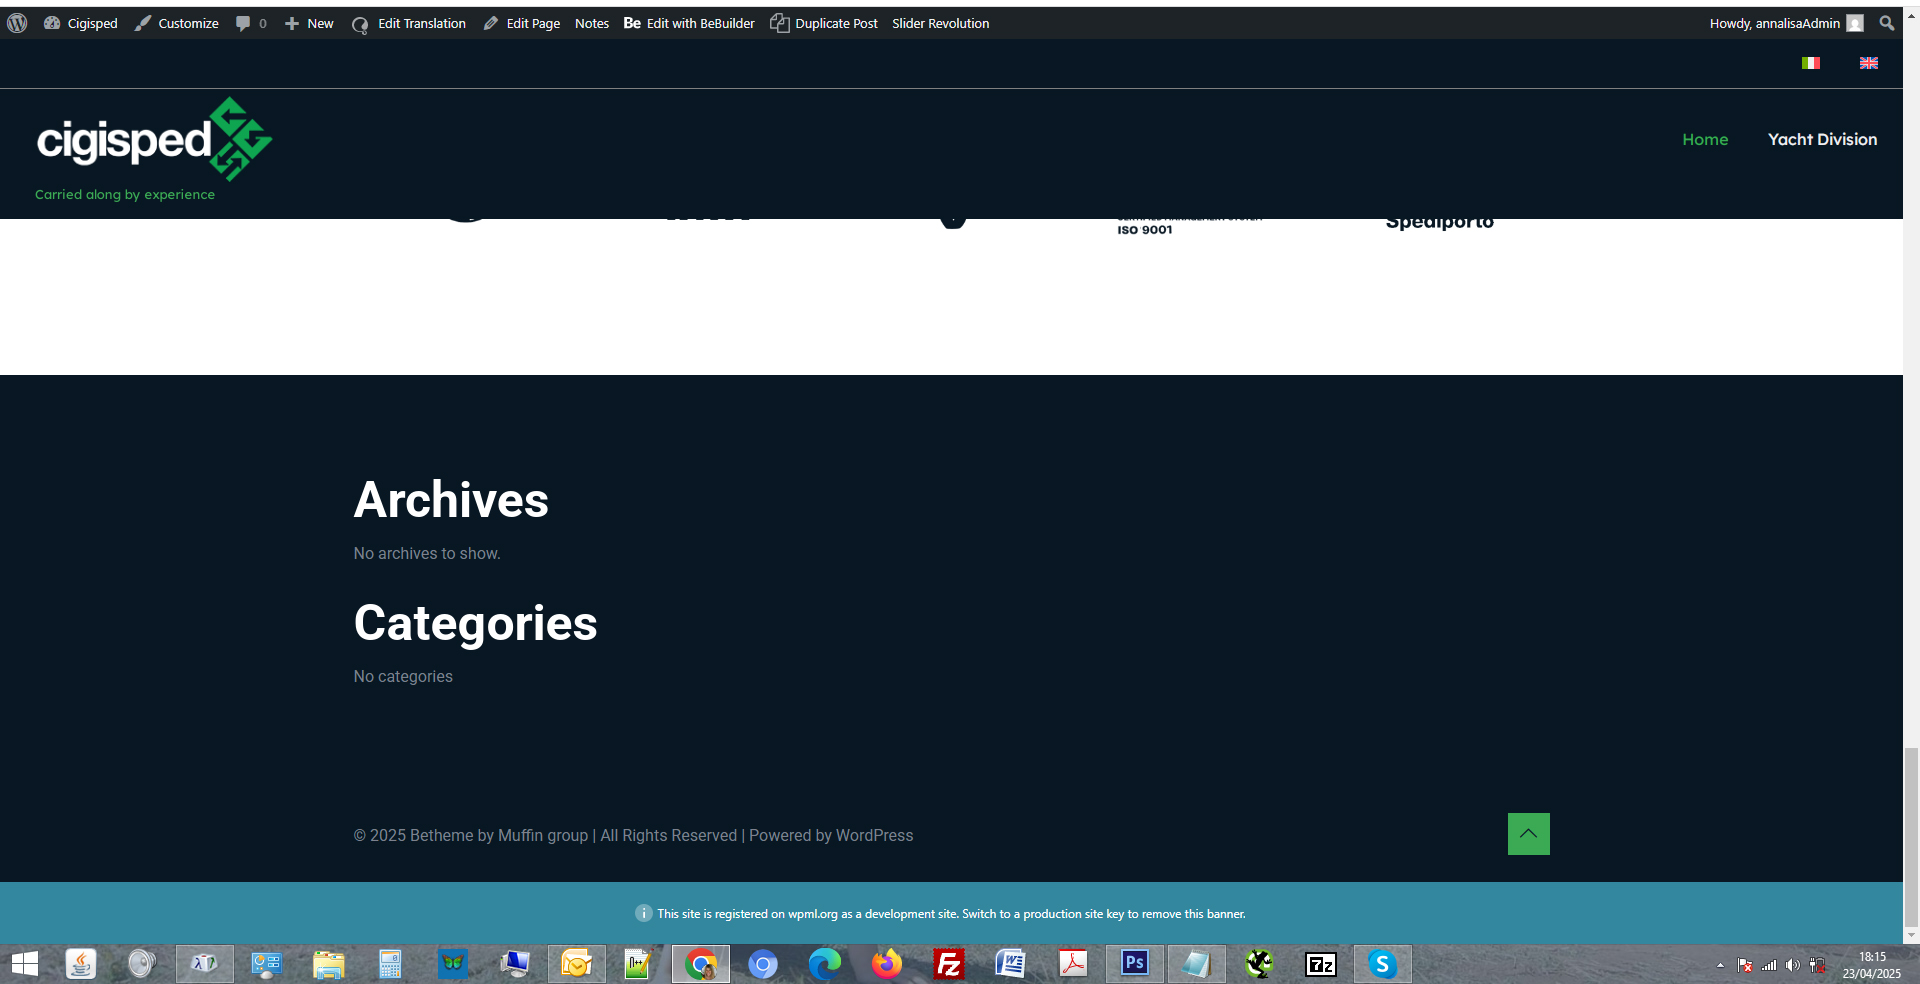Open the mail envelope app in taskbar

577,964
